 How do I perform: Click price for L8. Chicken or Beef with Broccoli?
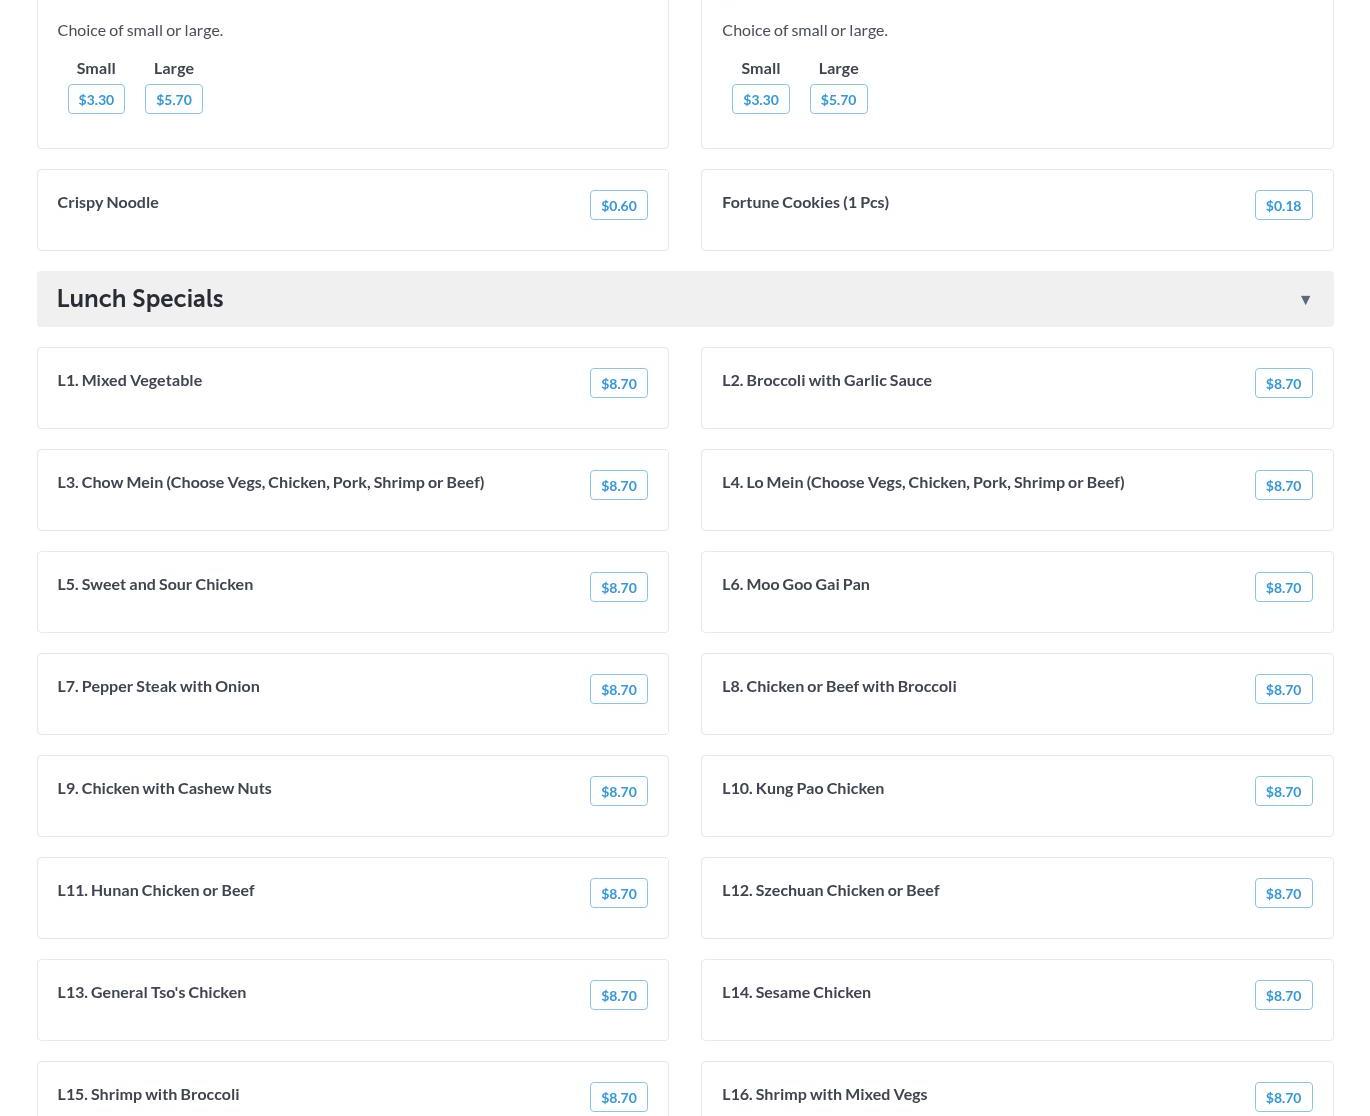pos(1283,689)
